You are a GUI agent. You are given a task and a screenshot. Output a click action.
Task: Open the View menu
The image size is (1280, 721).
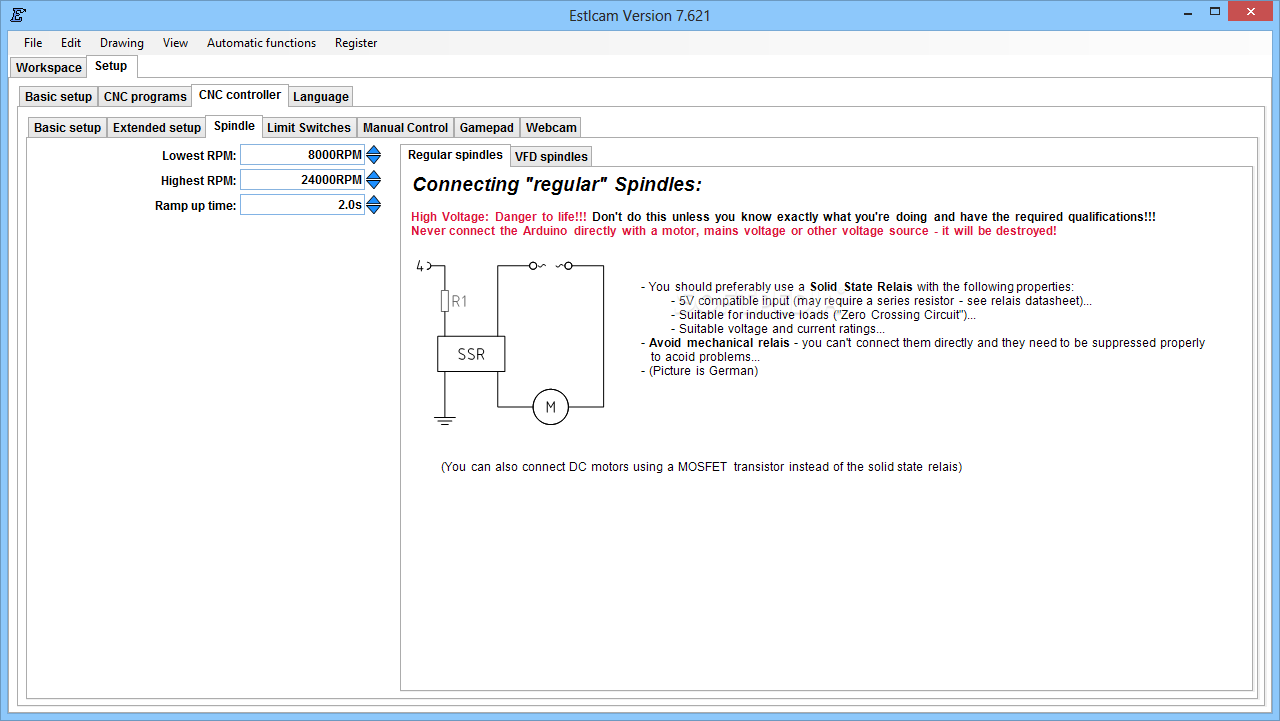coord(176,43)
